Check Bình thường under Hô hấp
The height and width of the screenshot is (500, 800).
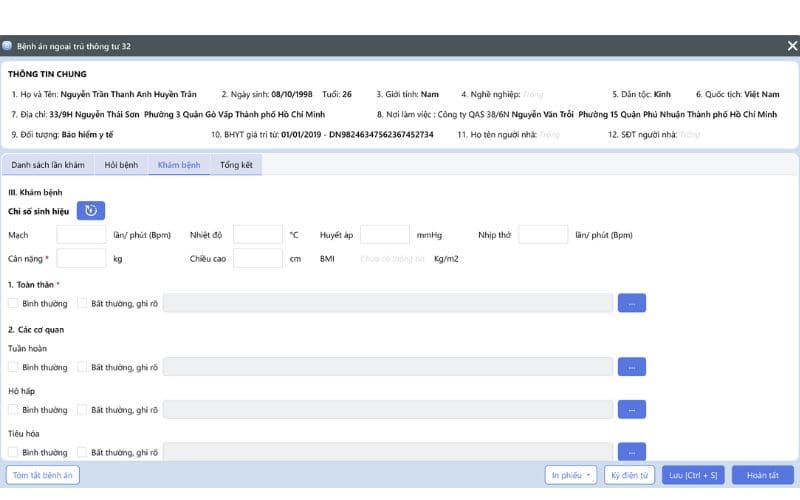[x=13, y=410]
